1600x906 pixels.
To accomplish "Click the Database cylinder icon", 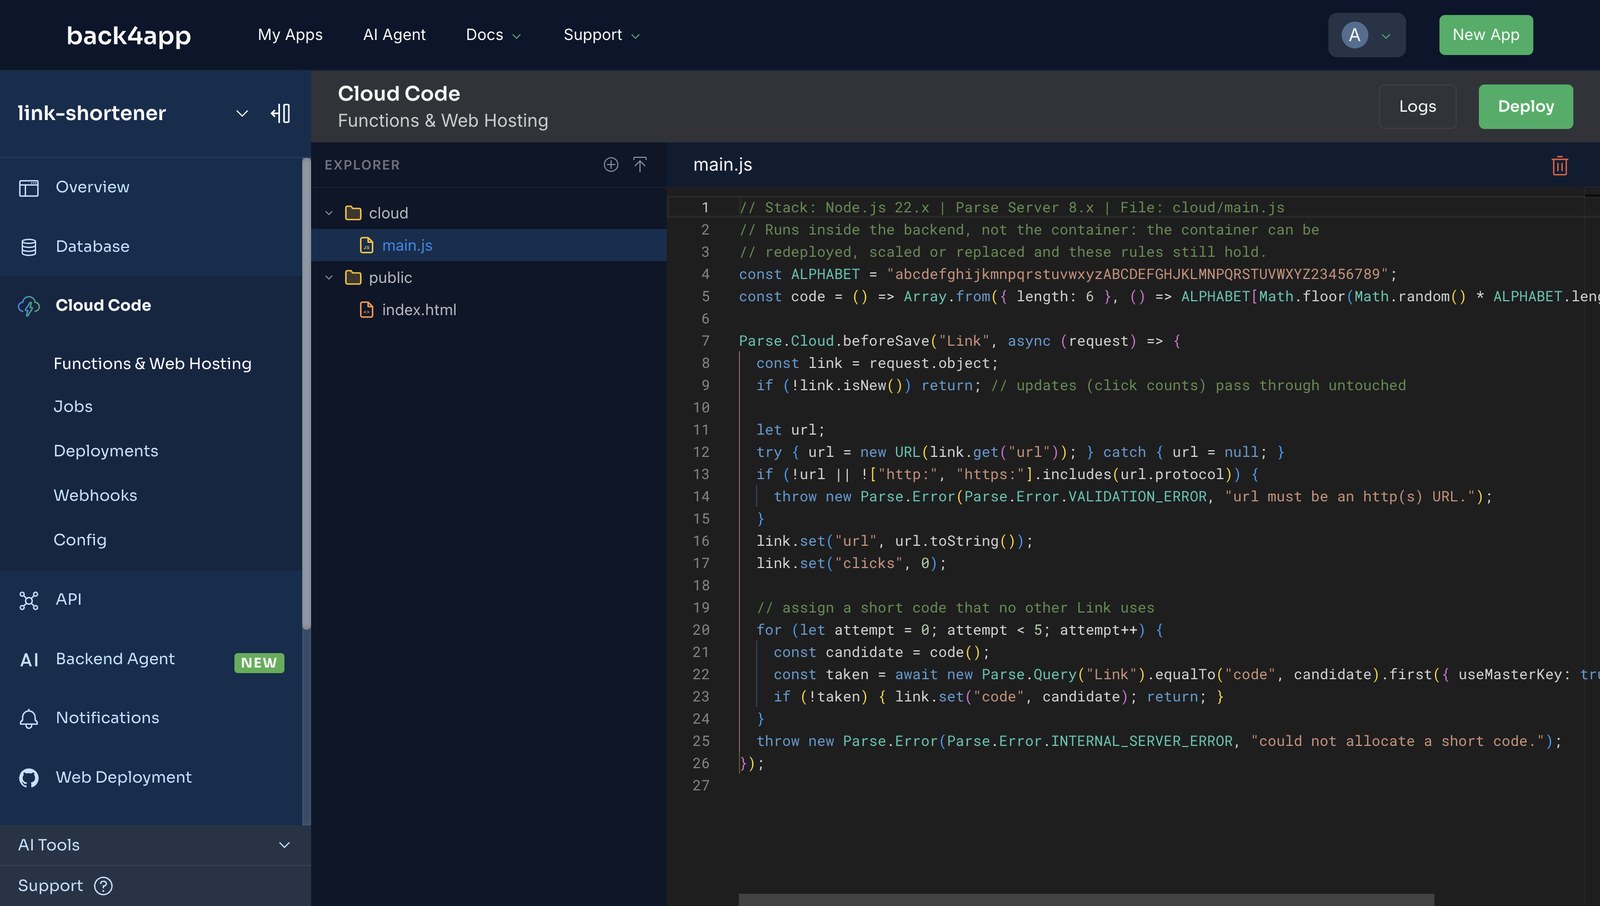I will [29, 247].
